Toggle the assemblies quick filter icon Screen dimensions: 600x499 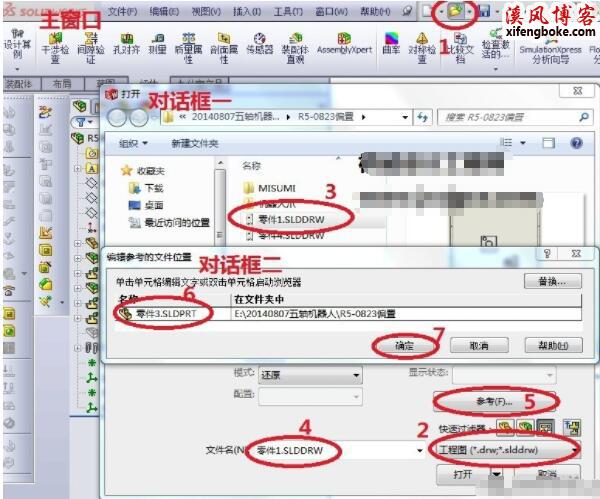(x=525, y=427)
